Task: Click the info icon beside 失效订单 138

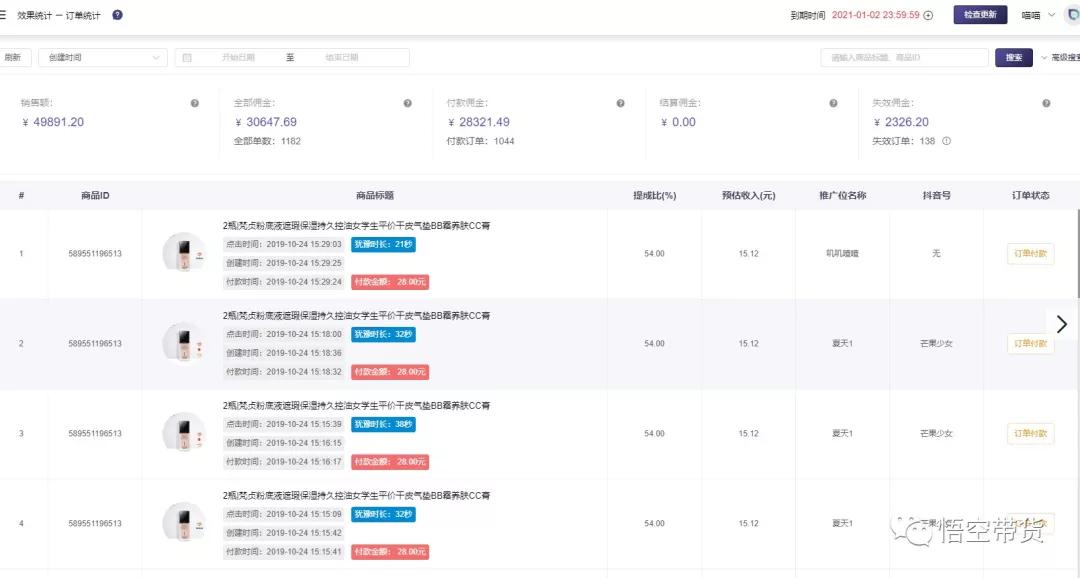Action: point(946,141)
